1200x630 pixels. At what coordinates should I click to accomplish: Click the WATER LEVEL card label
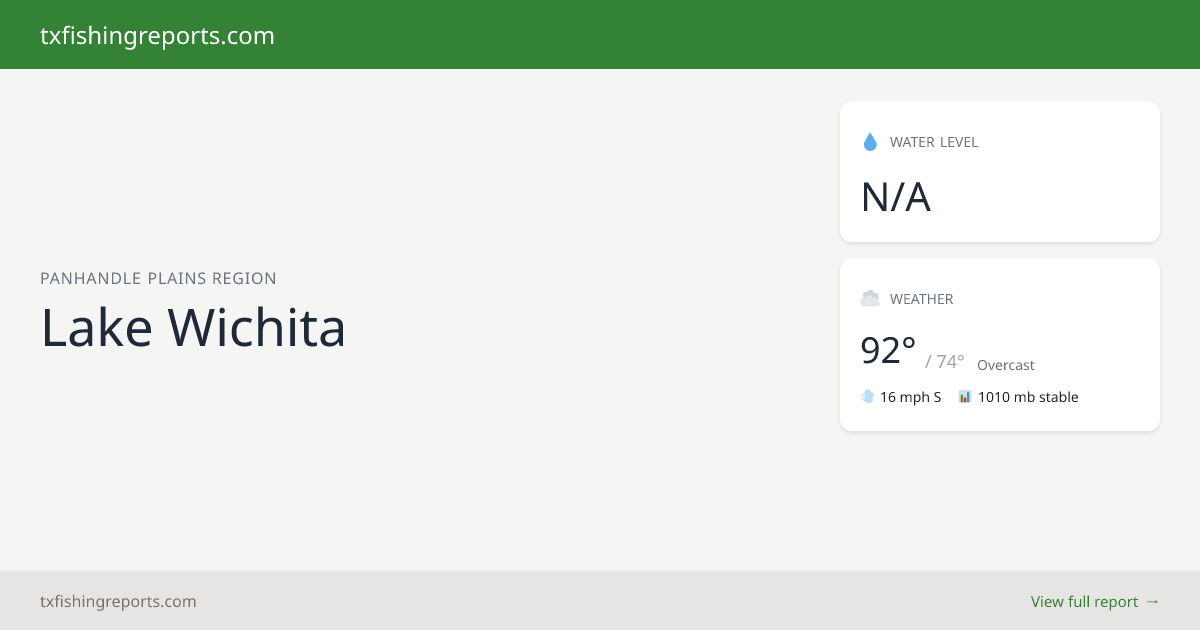[934, 142]
